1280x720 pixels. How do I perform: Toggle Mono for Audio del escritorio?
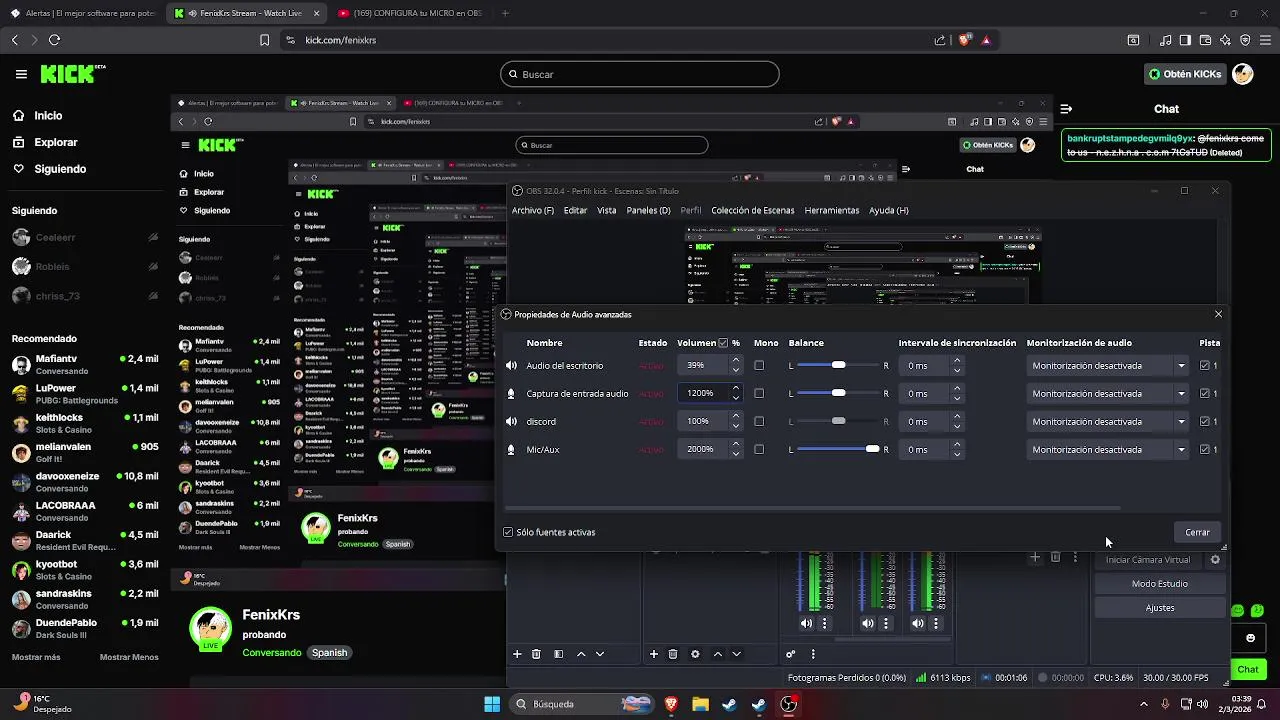click(x=759, y=366)
